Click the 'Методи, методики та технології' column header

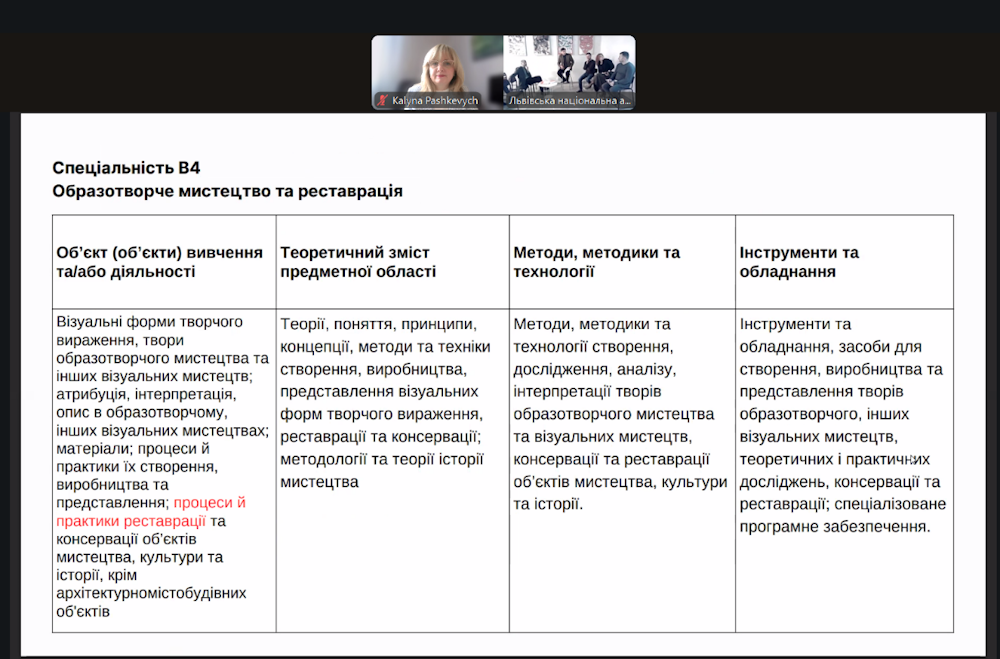coord(596,262)
